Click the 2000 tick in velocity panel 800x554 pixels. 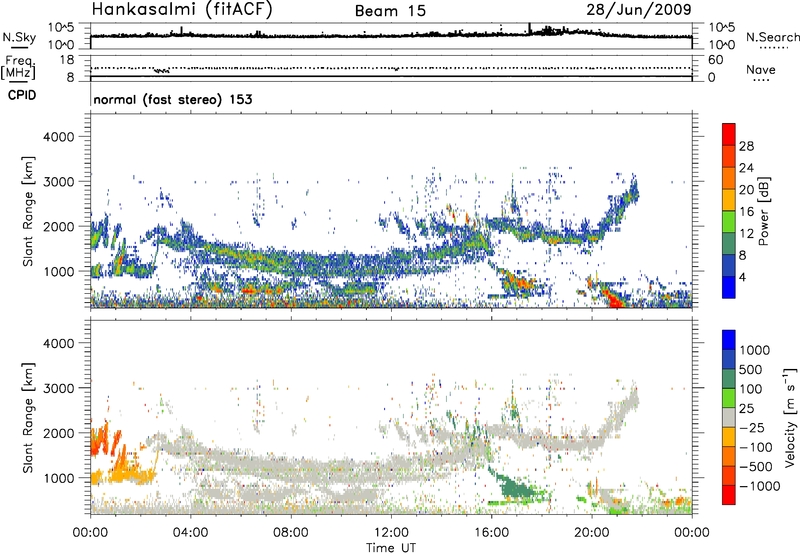tap(58, 433)
